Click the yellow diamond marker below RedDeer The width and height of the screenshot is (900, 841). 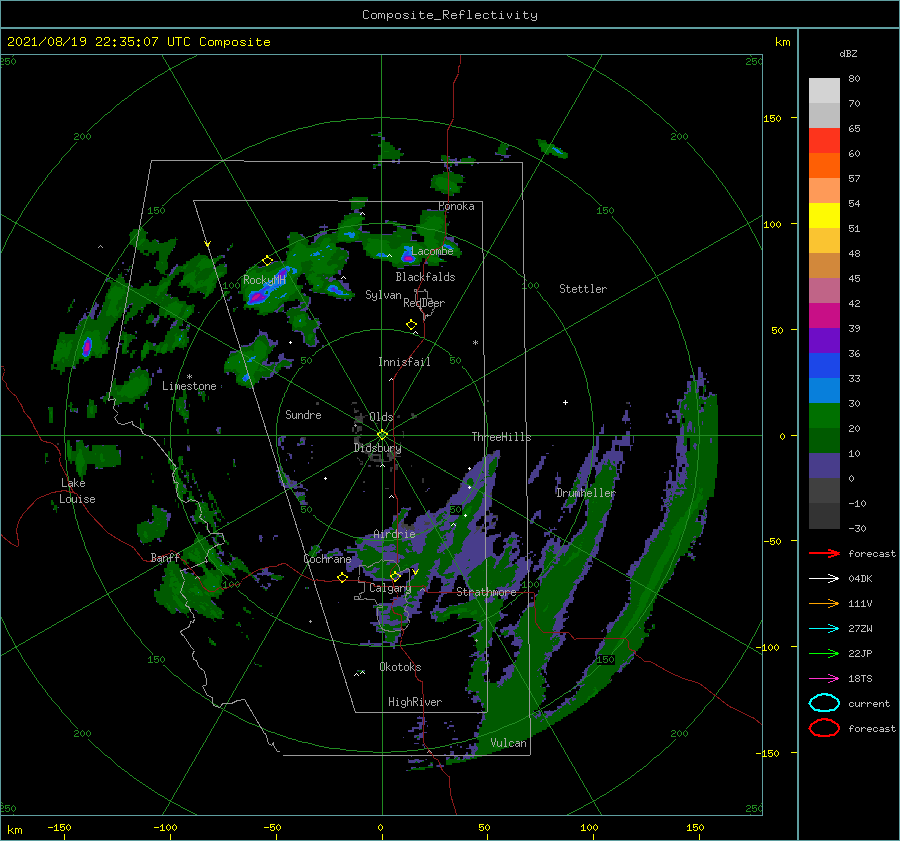(x=411, y=325)
